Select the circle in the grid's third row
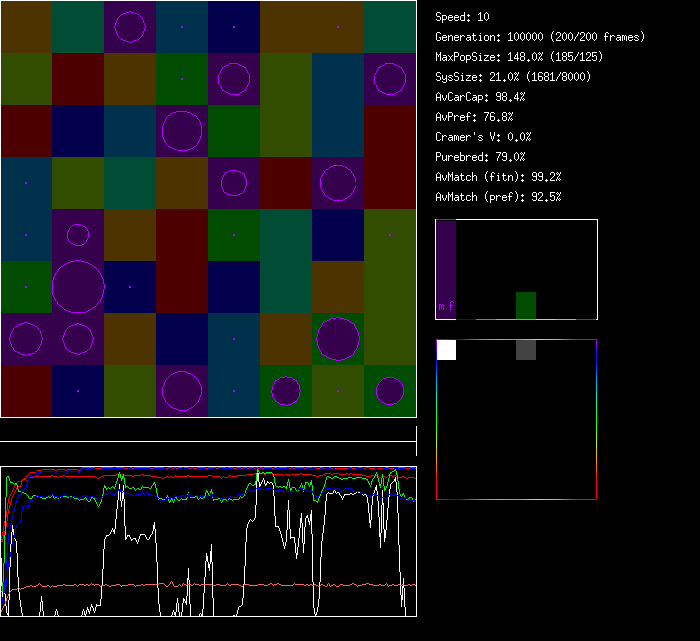700x641 pixels. [x=181, y=131]
